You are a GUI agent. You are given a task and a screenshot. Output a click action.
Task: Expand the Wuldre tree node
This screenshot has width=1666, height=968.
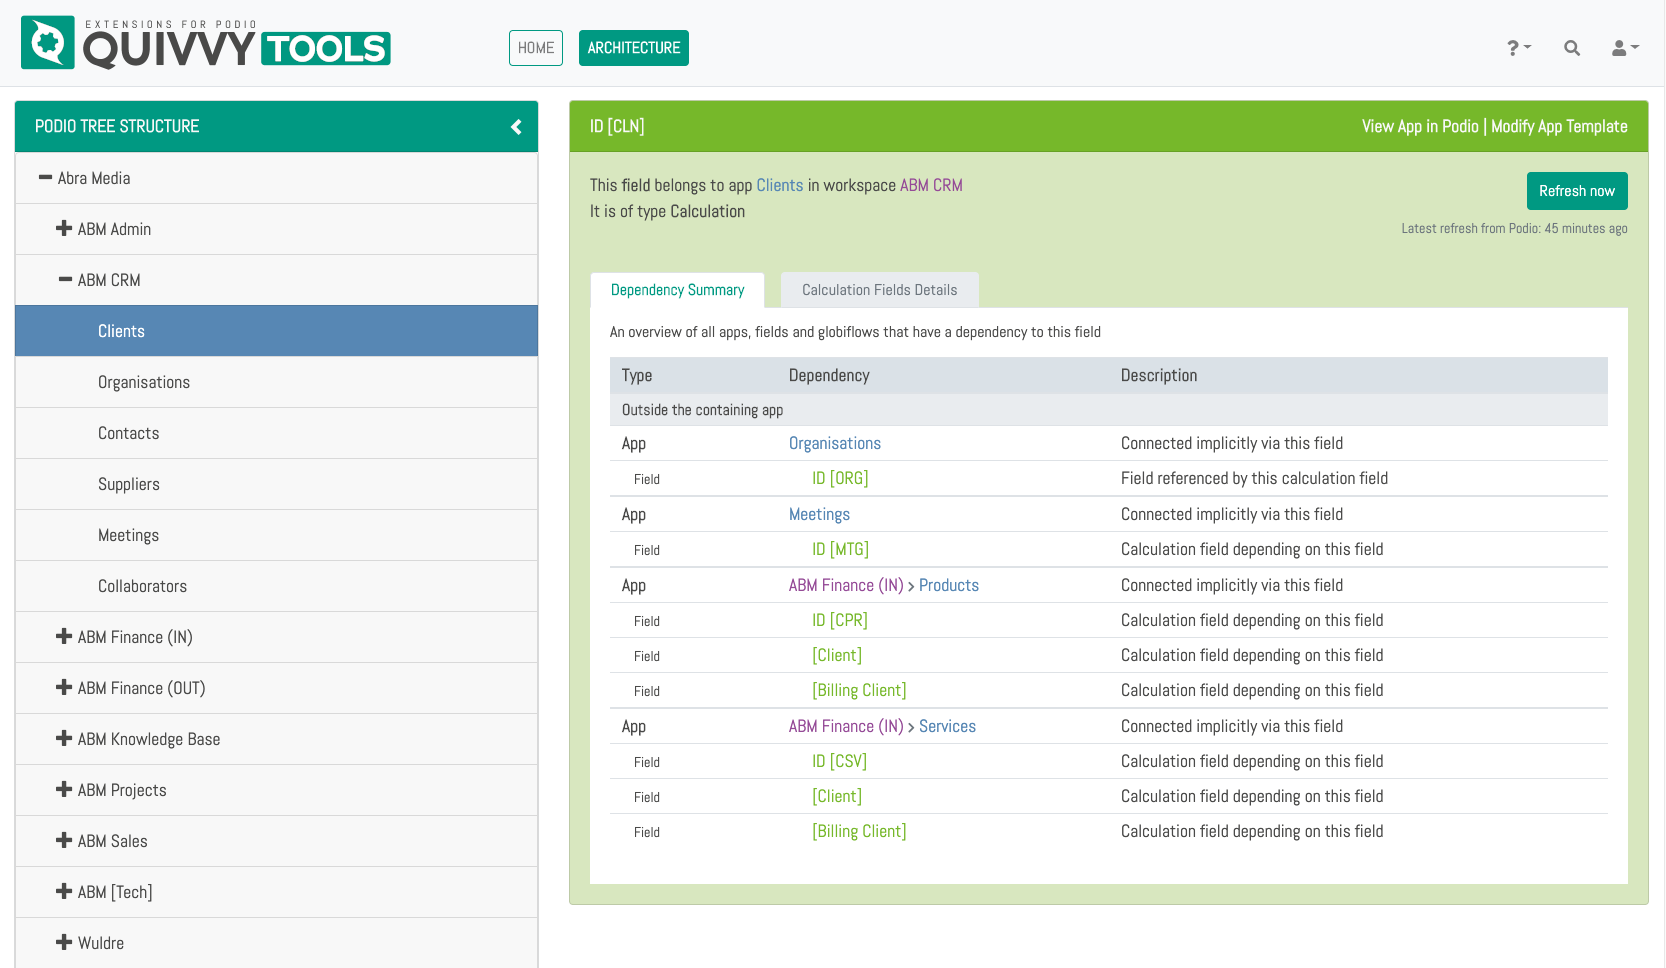point(64,943)
